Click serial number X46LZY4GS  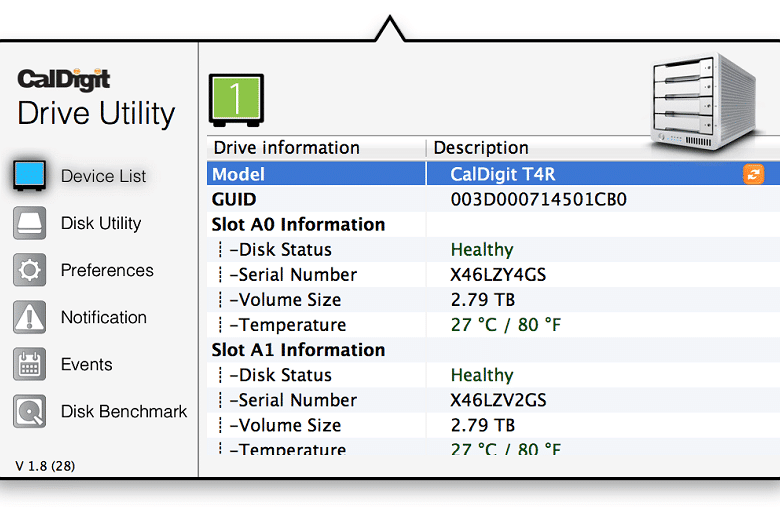(498, 275)
